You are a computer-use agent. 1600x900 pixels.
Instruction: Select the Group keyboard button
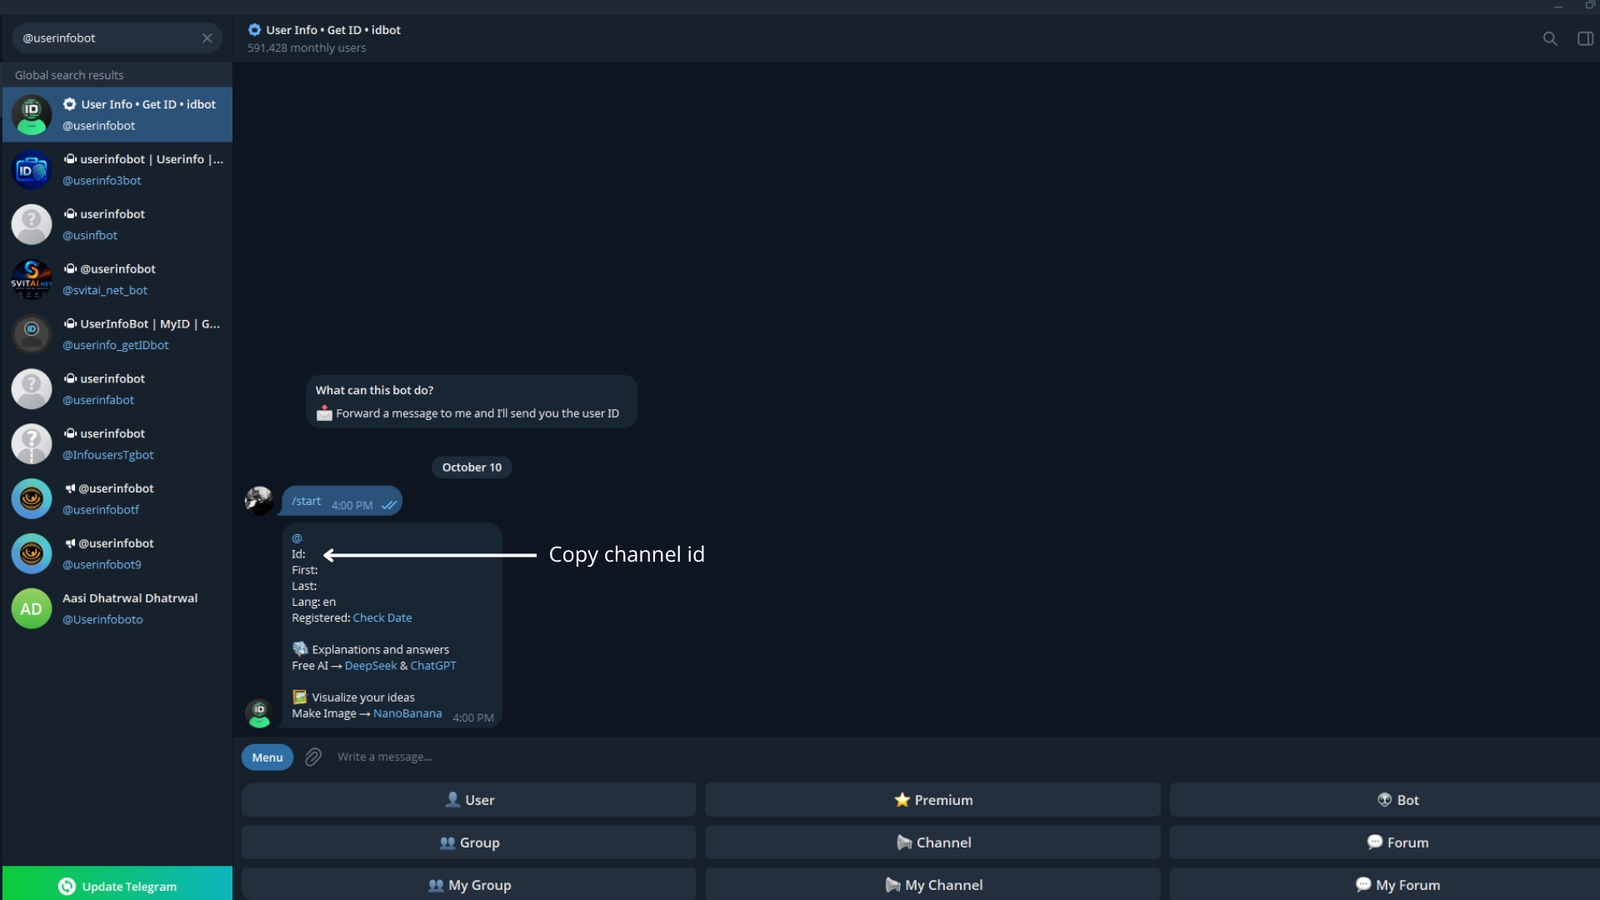pyautogui.click(x=468, y=842)
